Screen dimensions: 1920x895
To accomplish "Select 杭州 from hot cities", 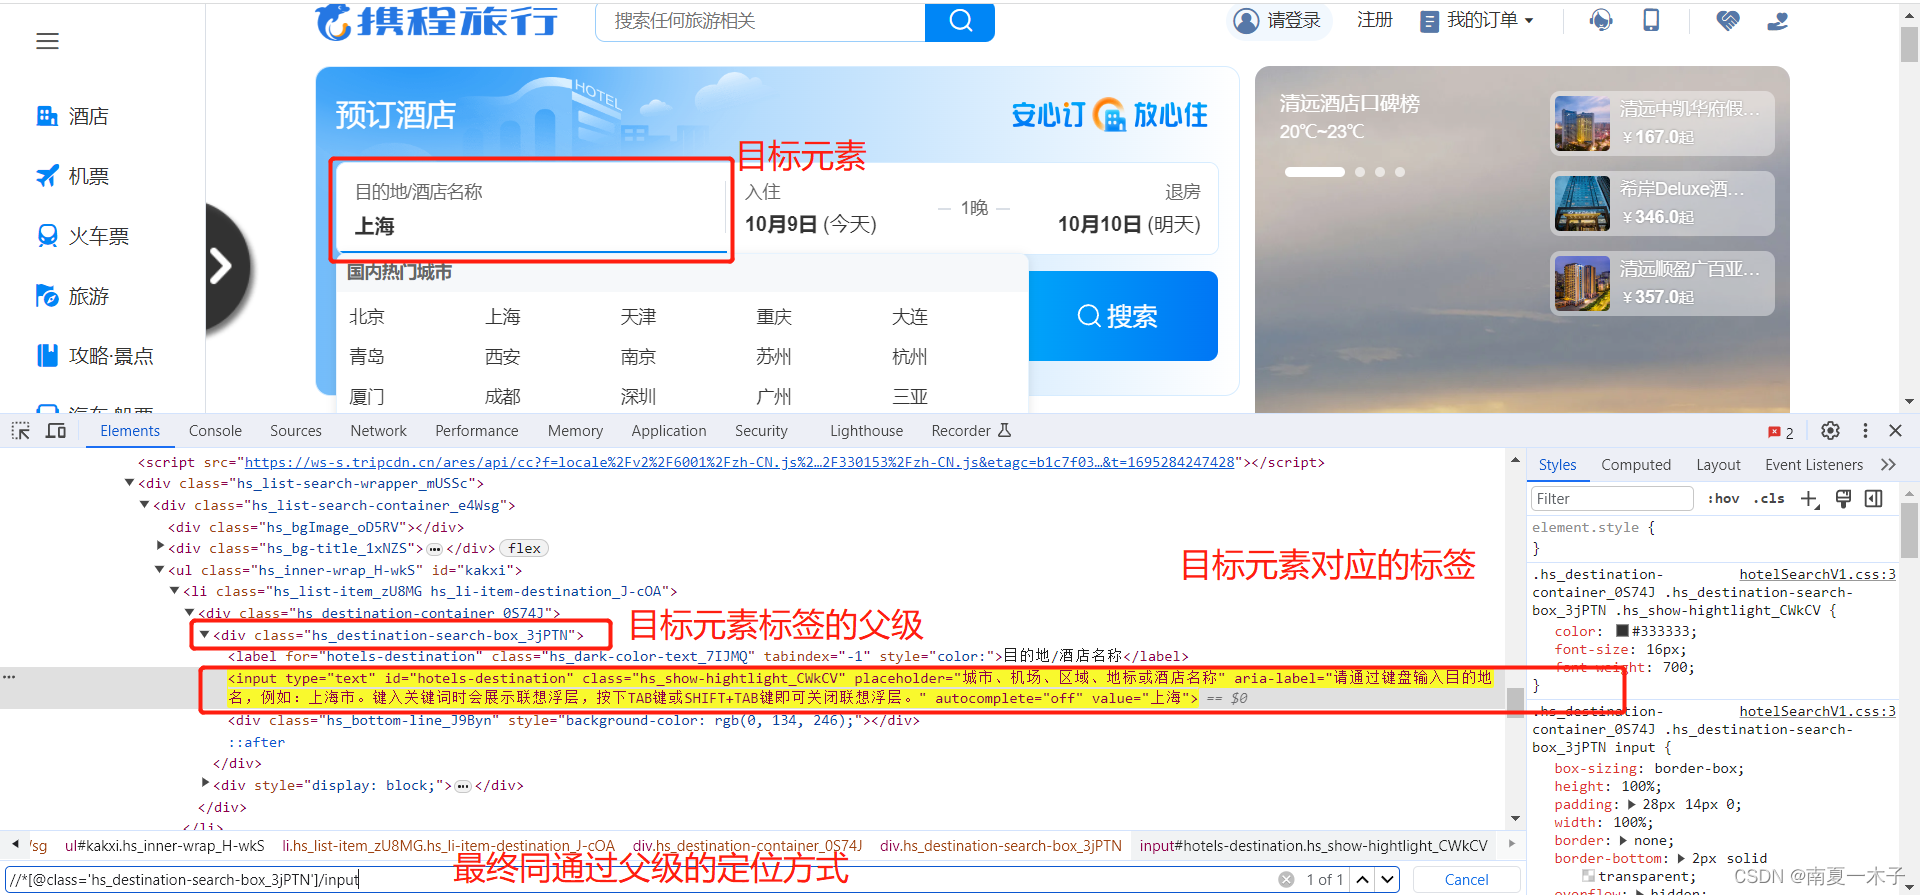I will (910, 357).
